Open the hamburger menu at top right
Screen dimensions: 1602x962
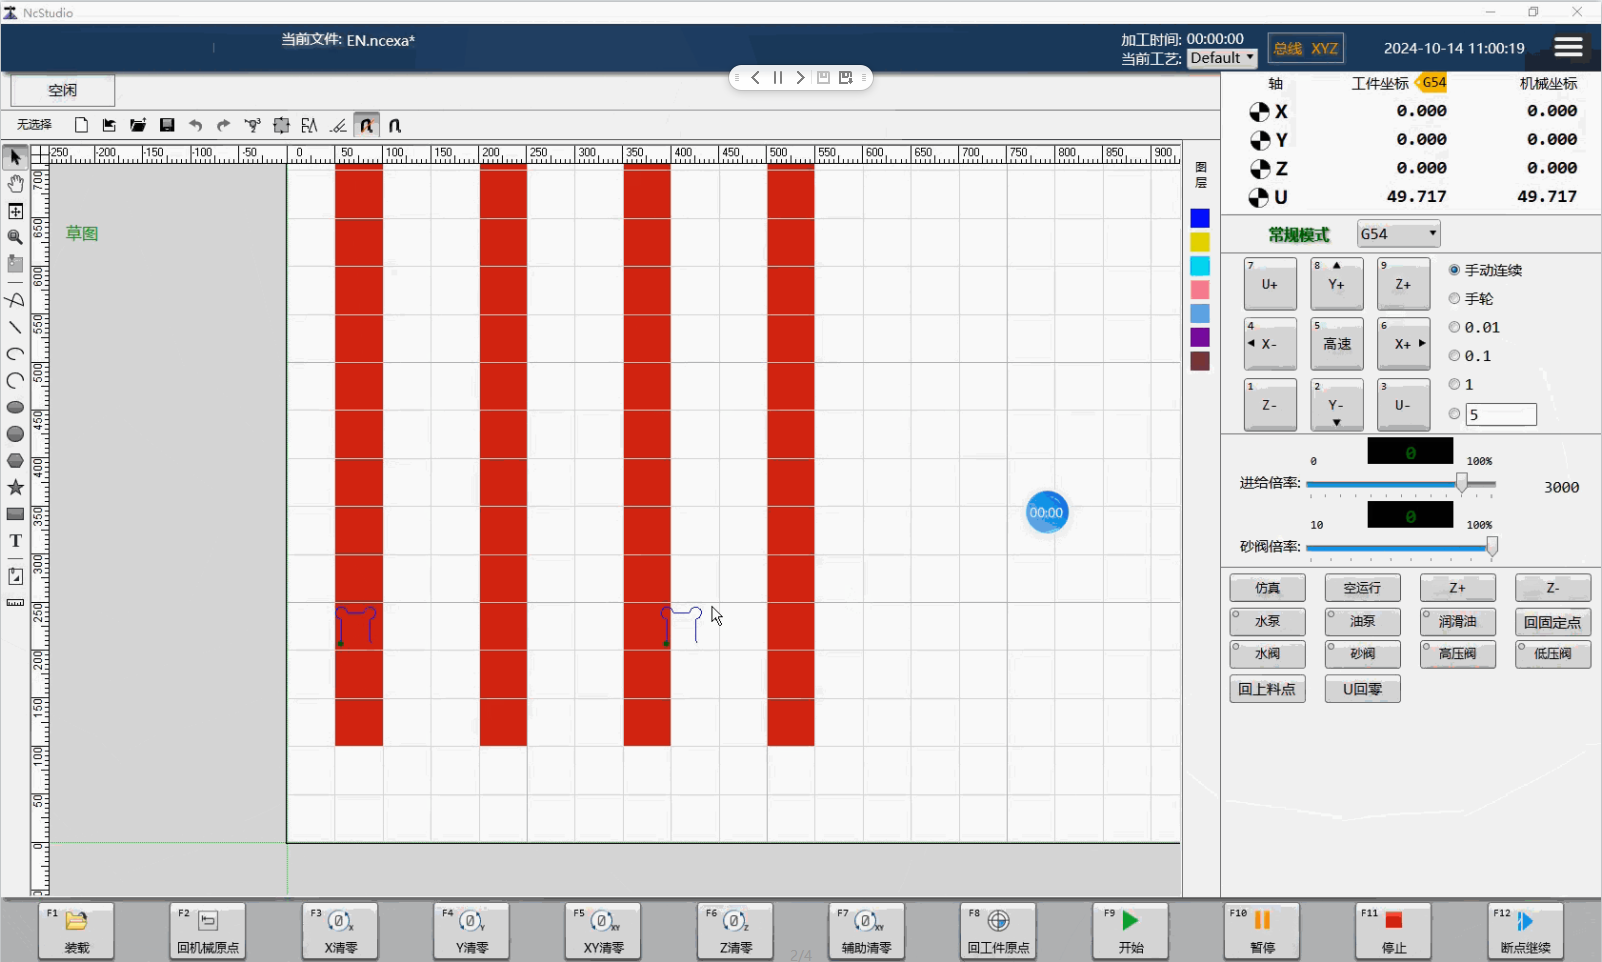coord(1568,47)
